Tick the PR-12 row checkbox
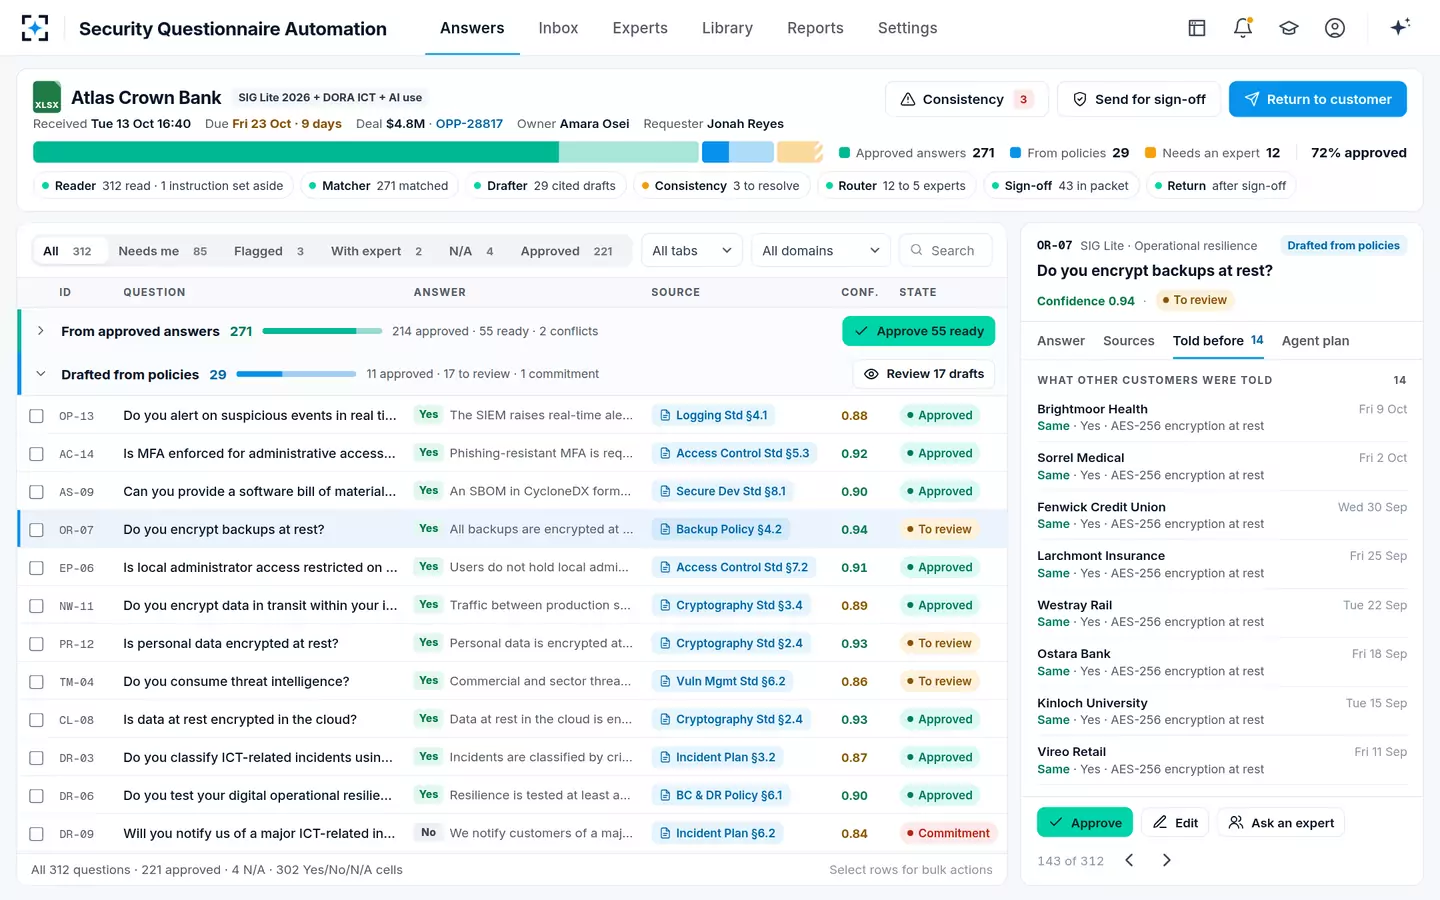Screen dimensions: 1440x900 click(x=37, y=644)
